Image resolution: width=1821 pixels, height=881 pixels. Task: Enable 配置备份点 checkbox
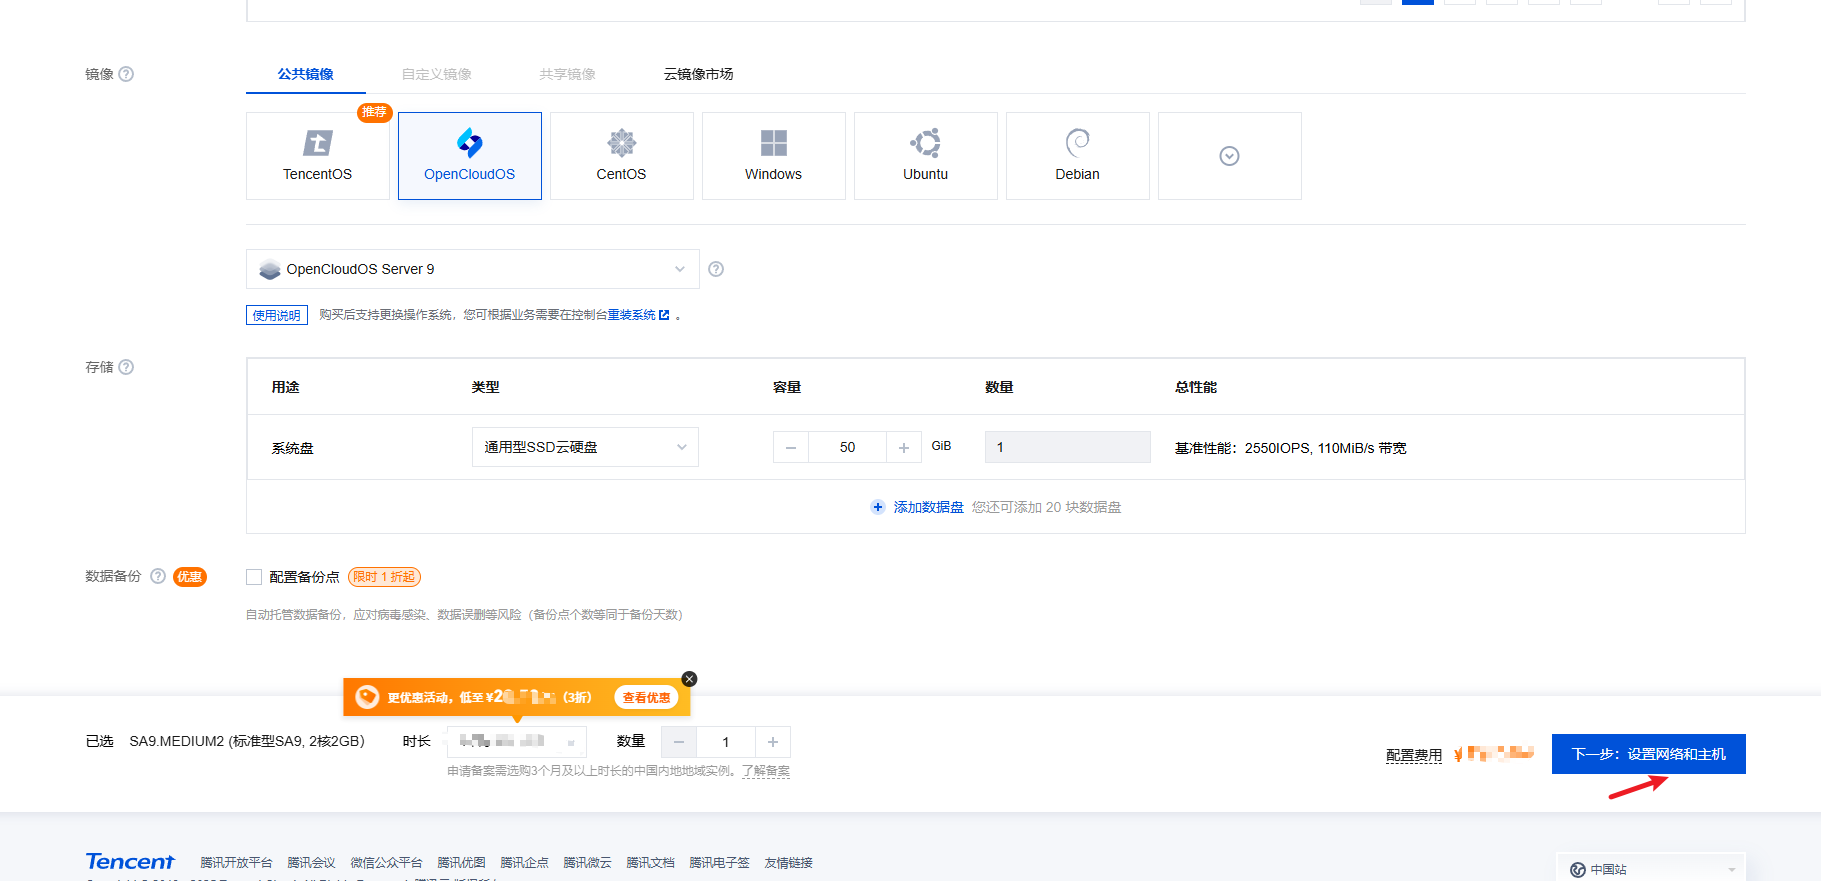click(x=254, y=577)
